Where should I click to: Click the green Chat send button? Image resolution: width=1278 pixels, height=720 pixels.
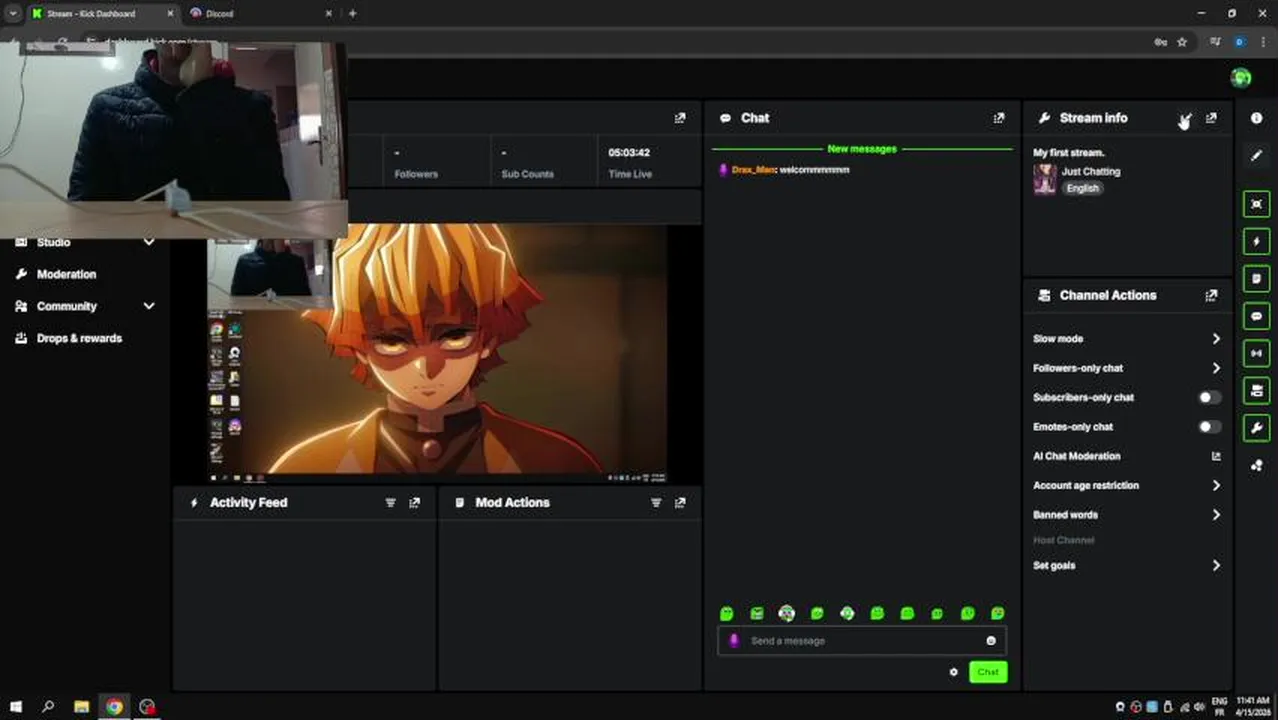988,672
